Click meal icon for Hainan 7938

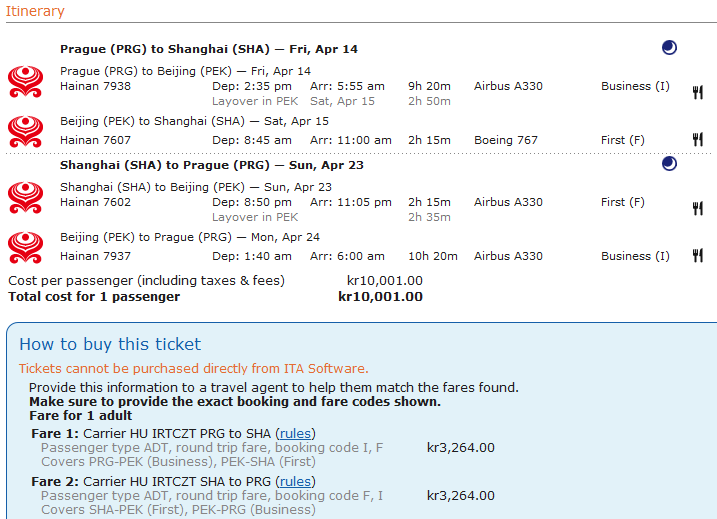[x=698, y=92]
